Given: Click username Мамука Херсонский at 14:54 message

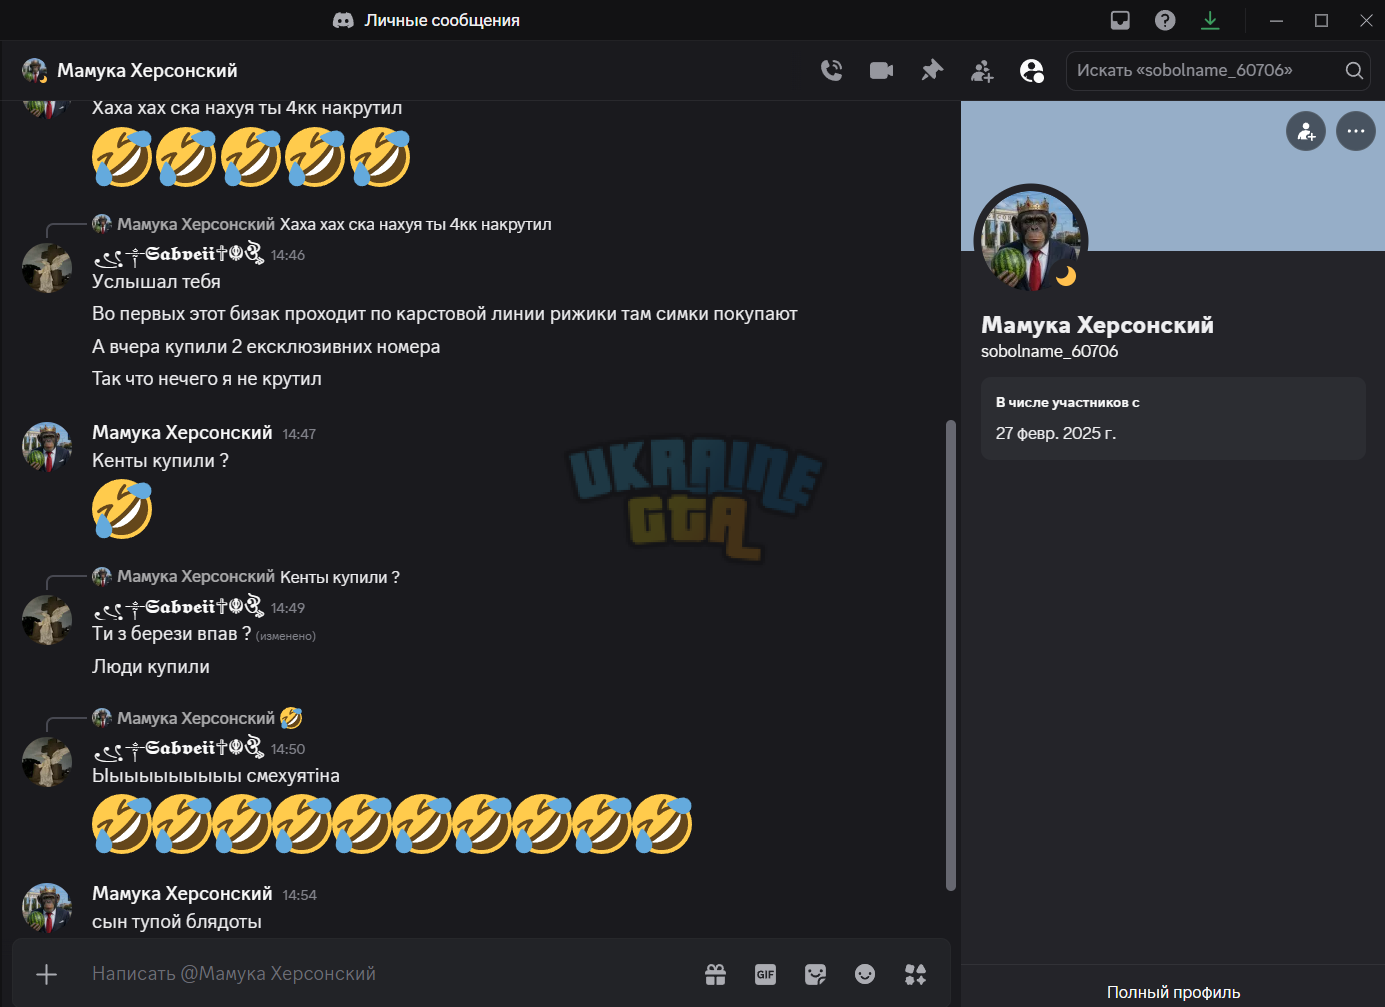Looking at the screenshot, I should click(182, 893).
